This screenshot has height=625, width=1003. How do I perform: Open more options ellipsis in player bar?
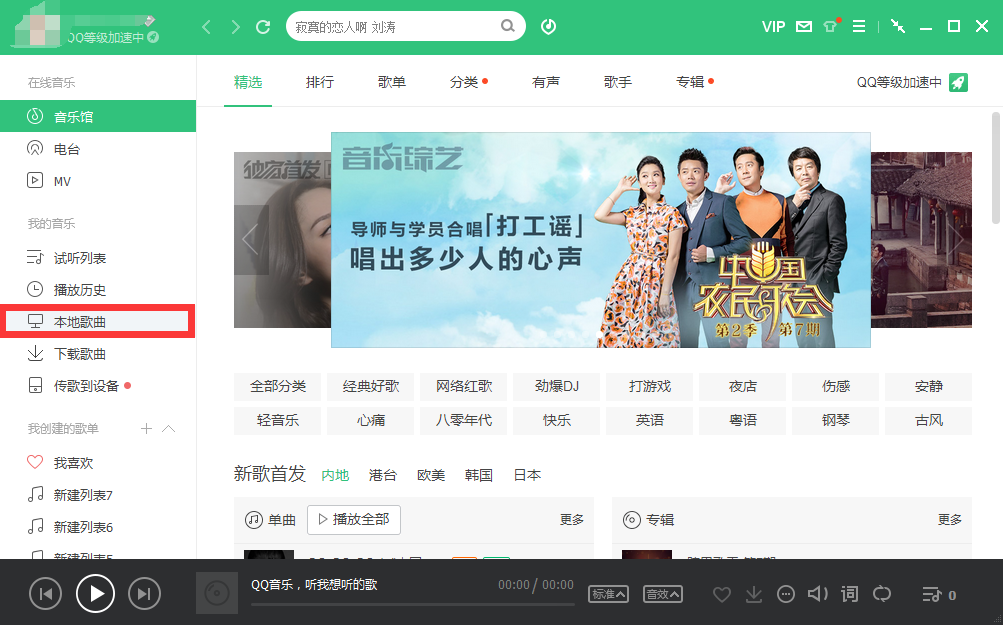point(786,594)
